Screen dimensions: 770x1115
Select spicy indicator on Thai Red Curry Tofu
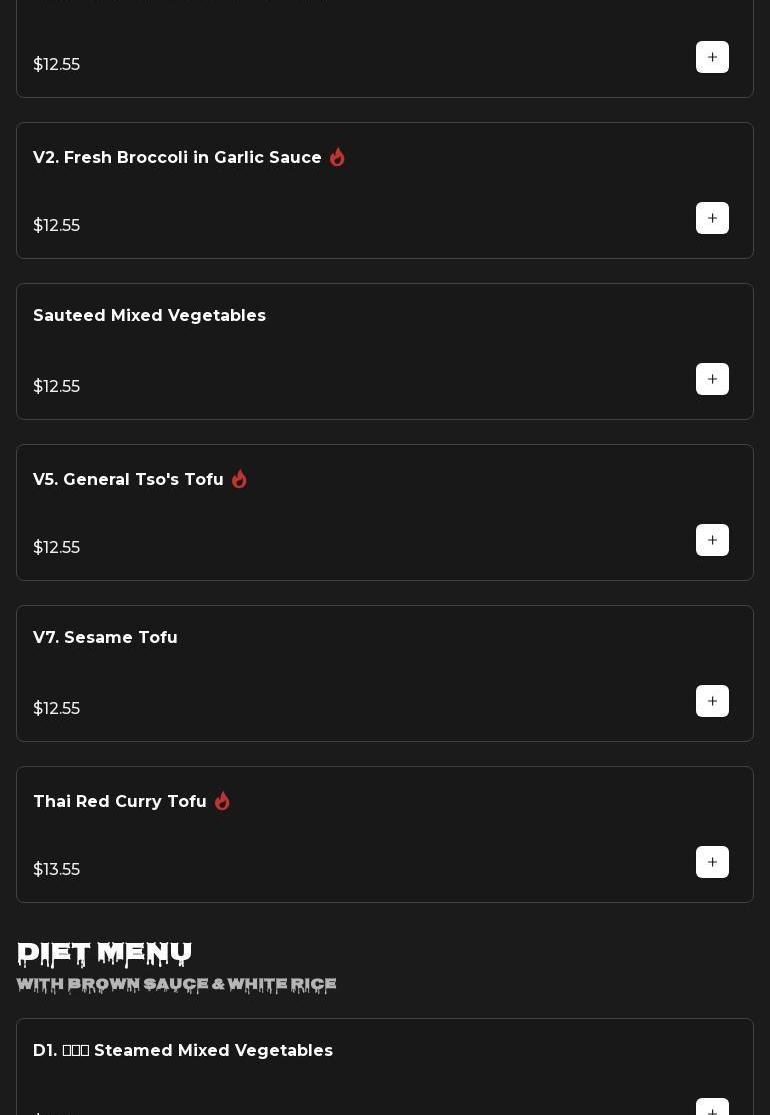coord(222,802)
